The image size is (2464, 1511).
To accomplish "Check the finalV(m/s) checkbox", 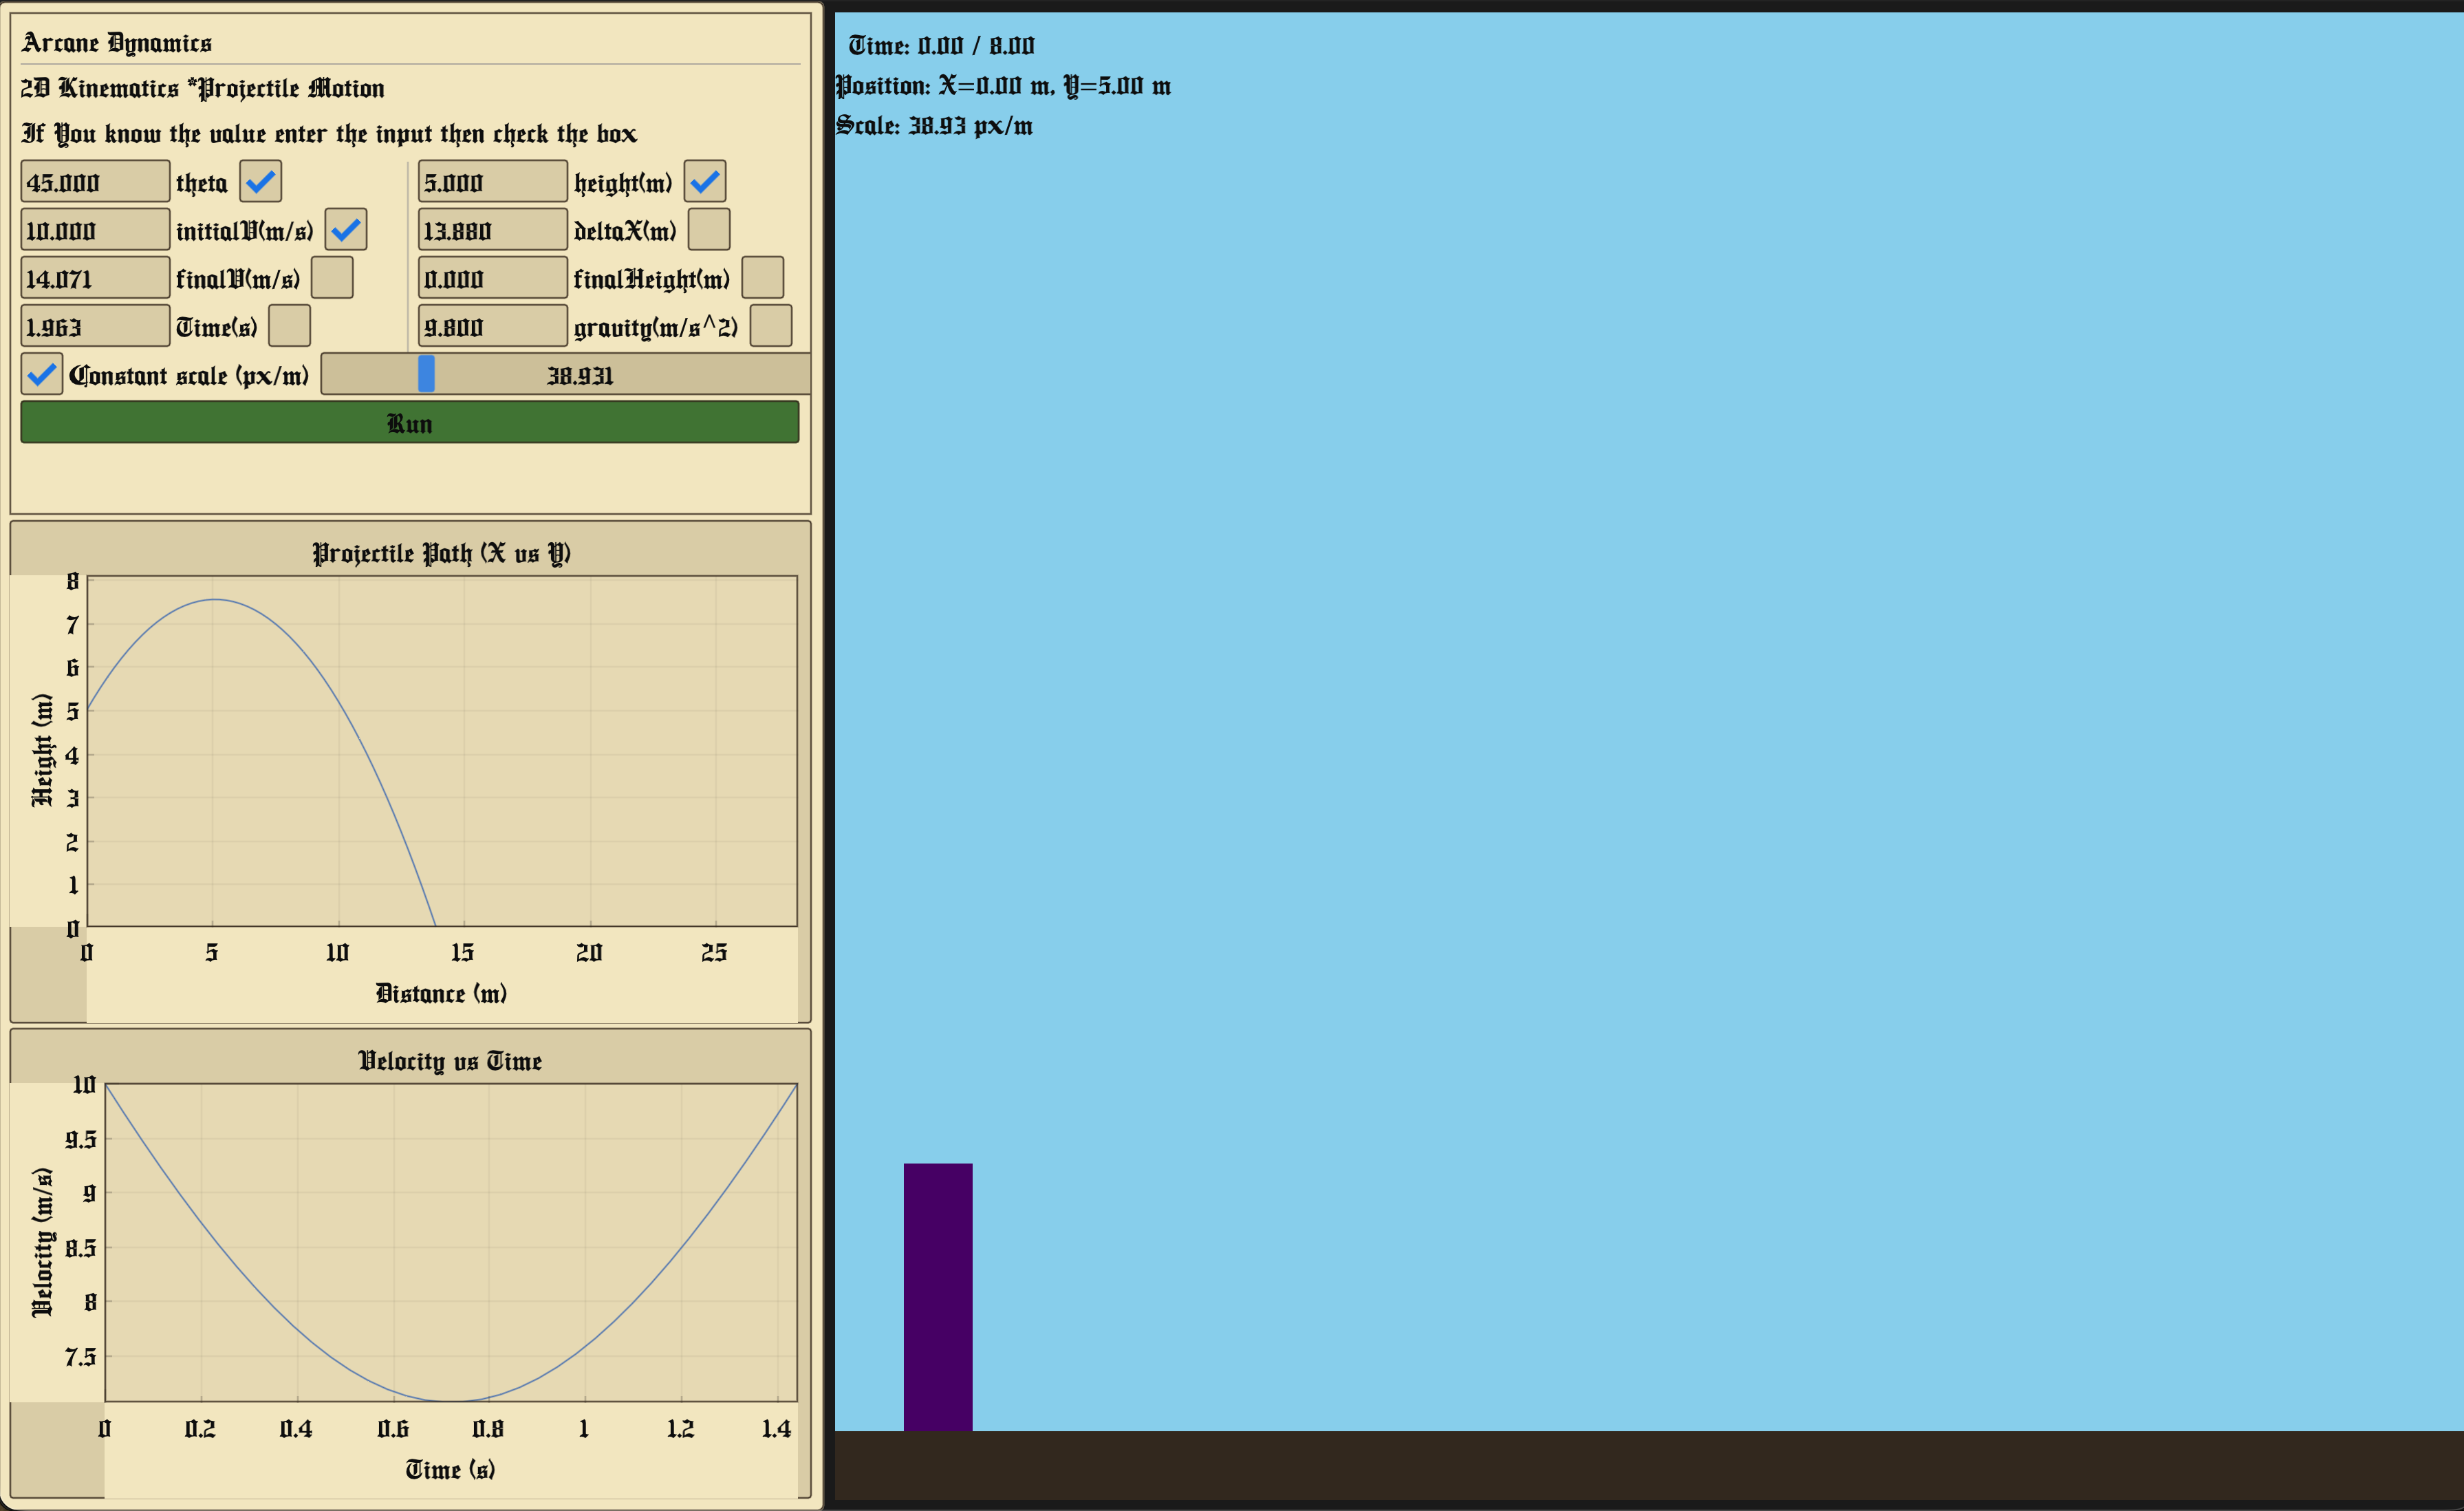I will click(332, 278).
